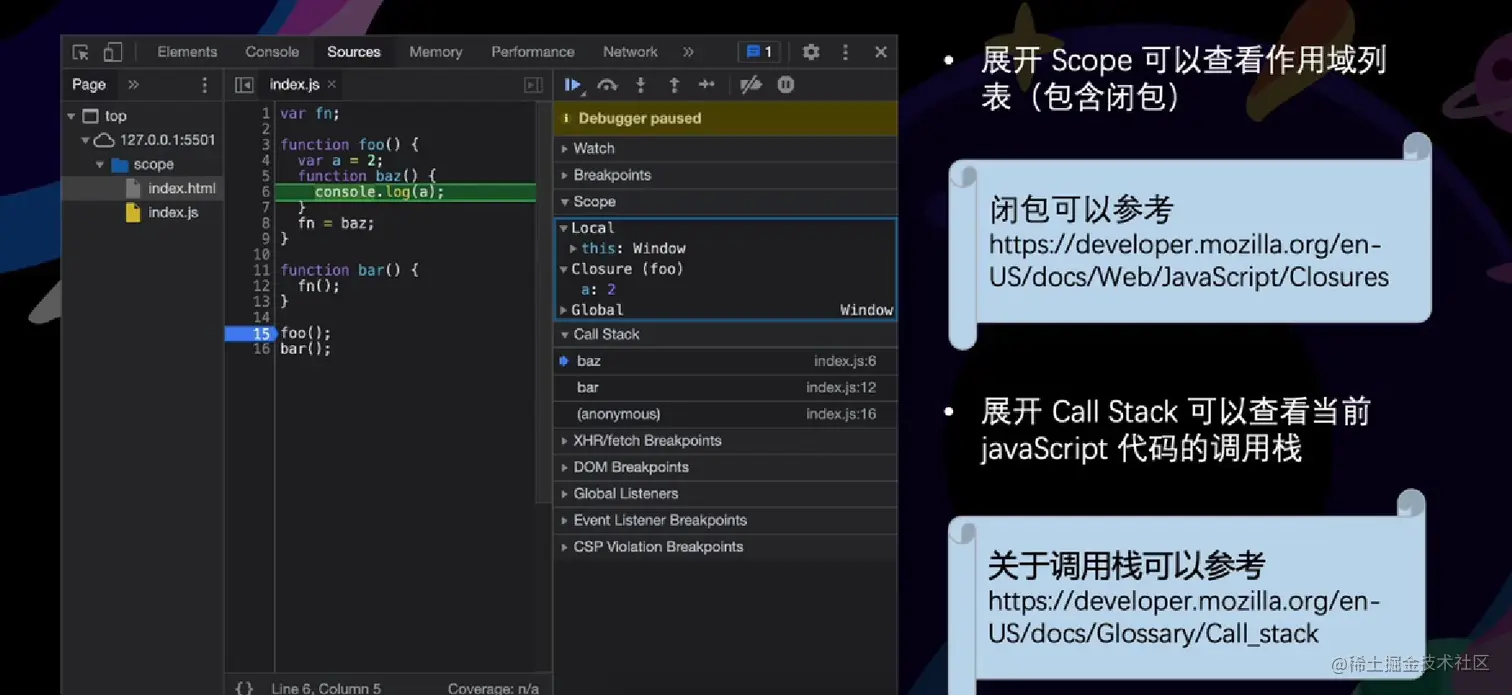Close the index.js editor tab
This screenshot has height=695, width=1512.
(x=332, y=85)
